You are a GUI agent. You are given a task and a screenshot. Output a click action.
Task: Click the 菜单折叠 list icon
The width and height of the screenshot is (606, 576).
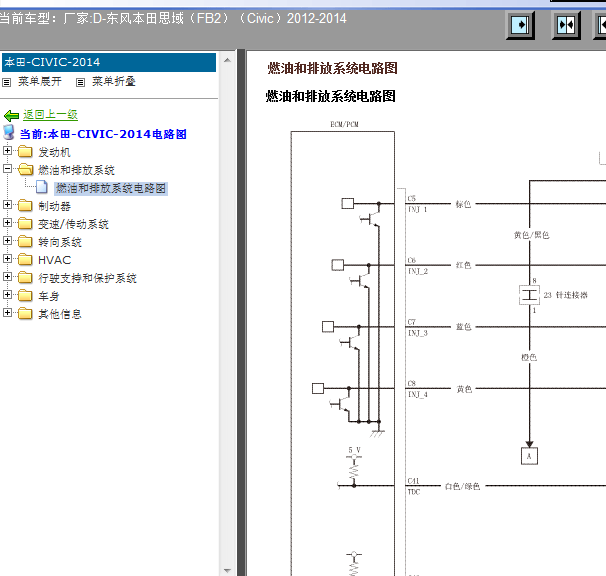(x=80, y=82)
